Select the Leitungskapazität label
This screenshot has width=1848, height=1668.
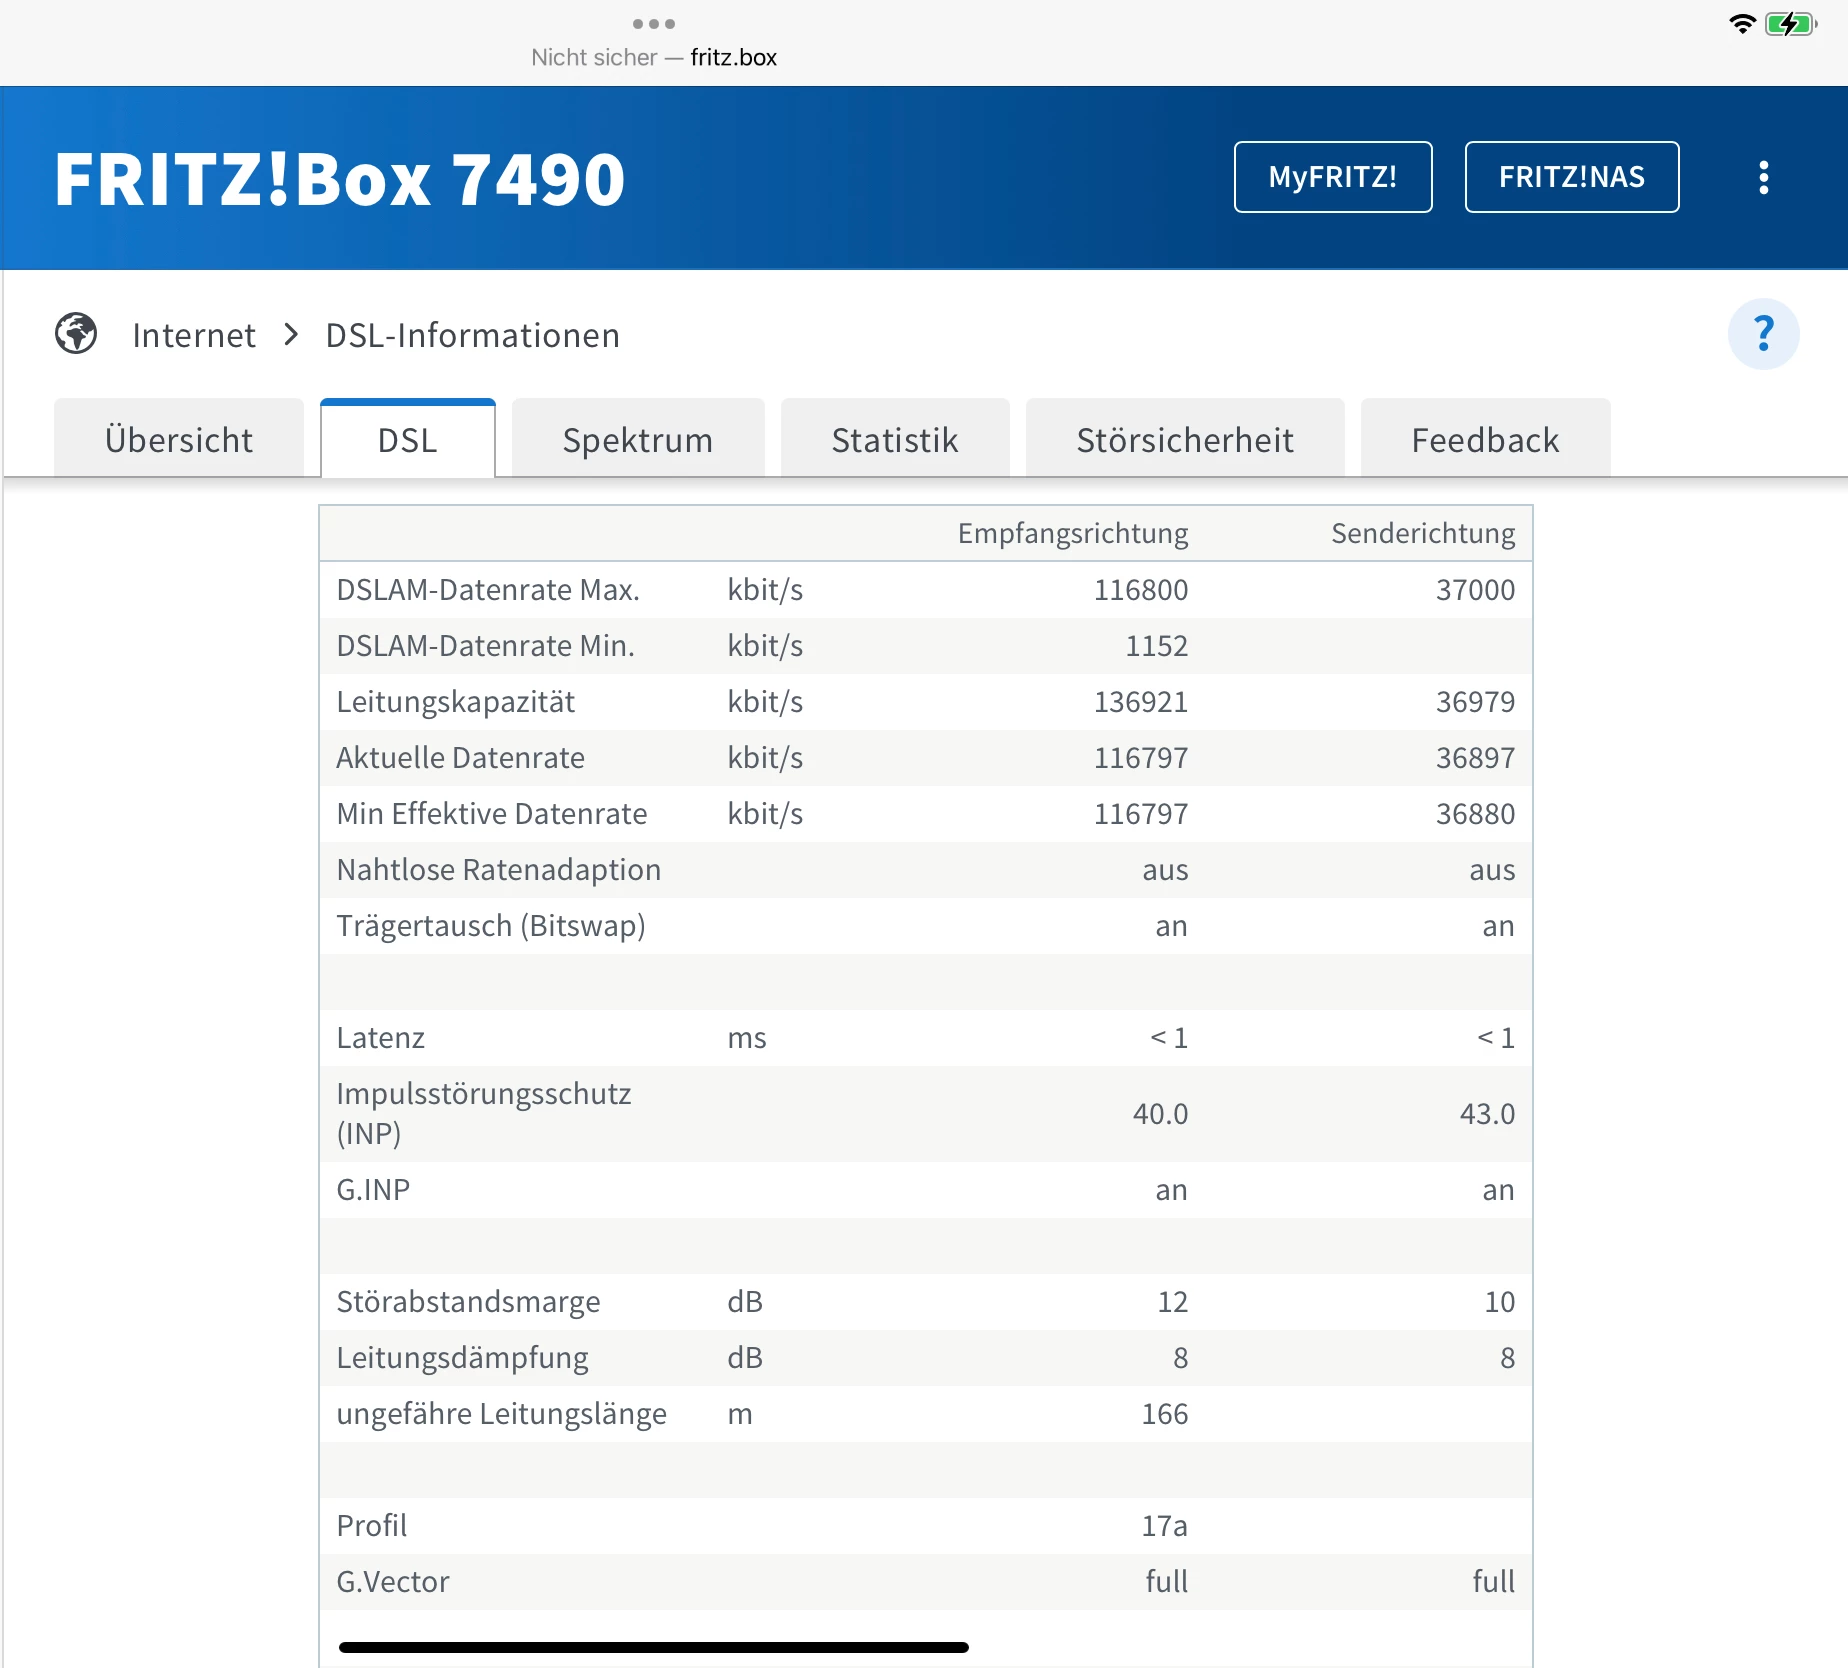click(456, 701)
